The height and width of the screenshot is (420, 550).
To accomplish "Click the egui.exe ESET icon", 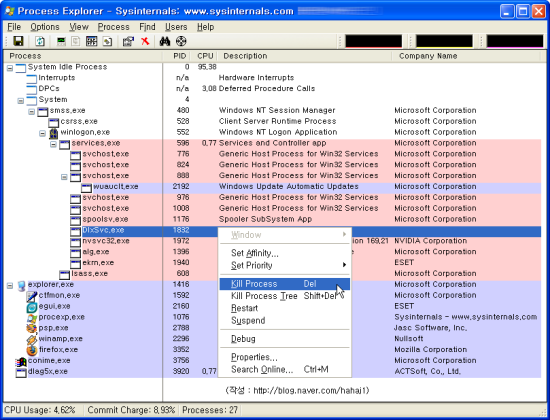I will (32, 307).
